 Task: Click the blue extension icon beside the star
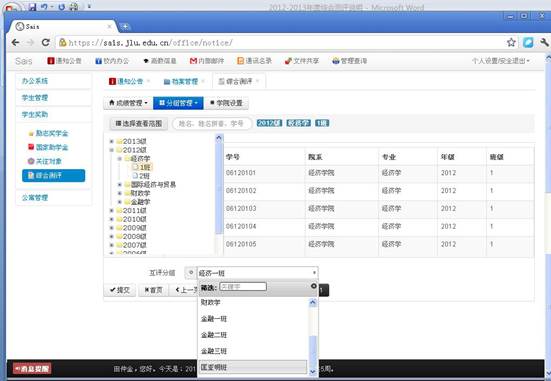[528, 43]
